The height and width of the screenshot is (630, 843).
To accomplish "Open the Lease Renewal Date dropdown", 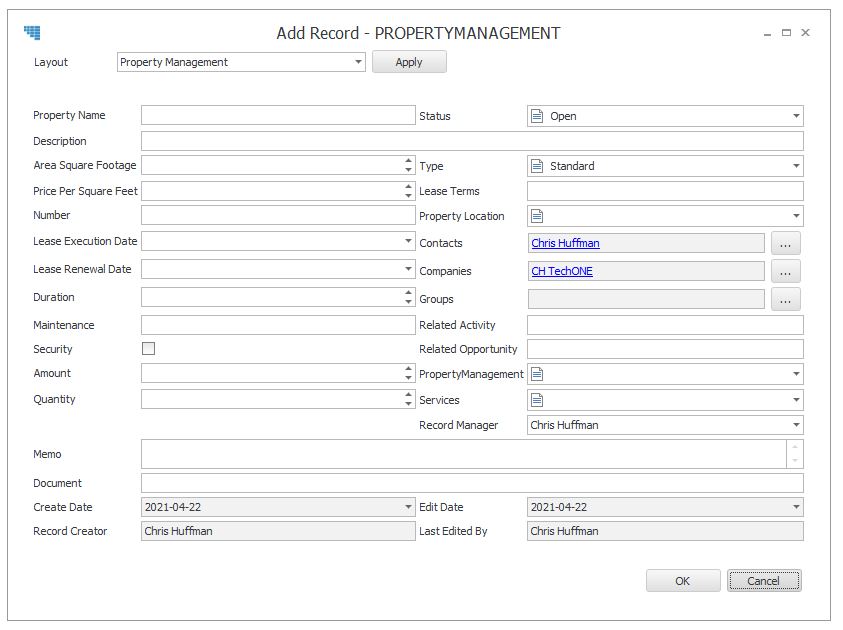I will pyautogui.click(x=409, y=269).
